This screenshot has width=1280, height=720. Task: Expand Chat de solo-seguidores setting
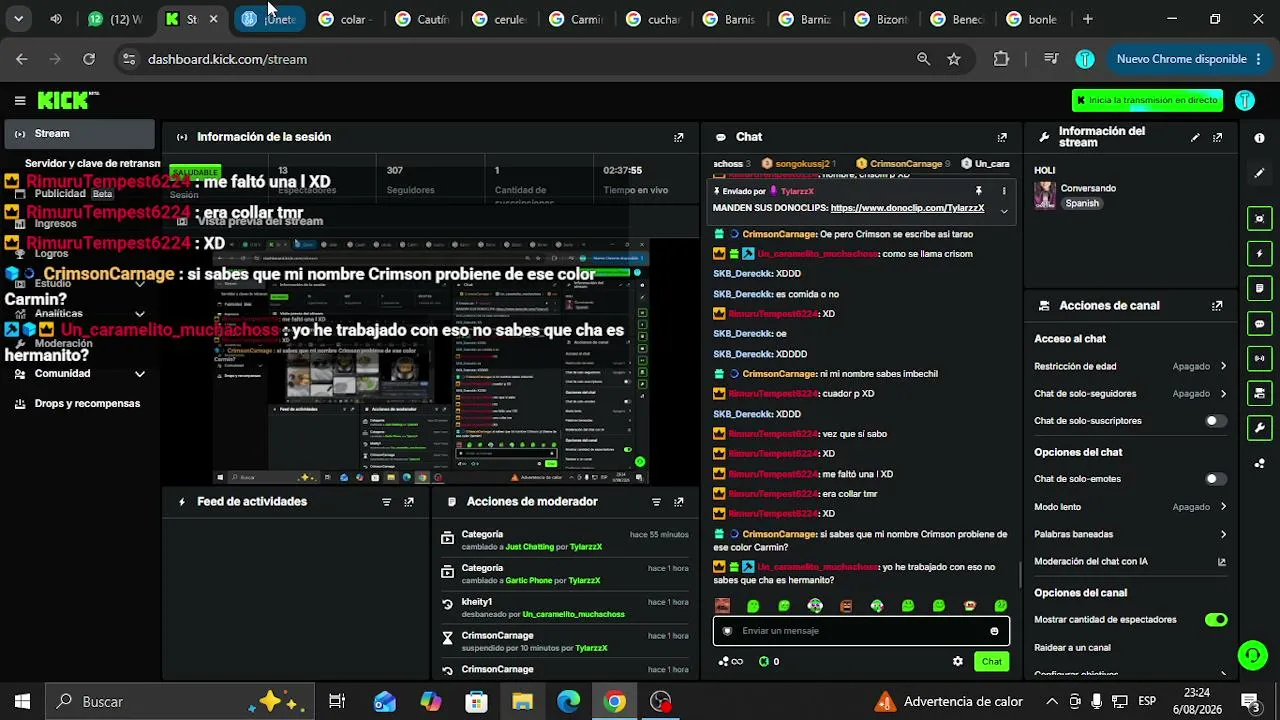[x=1130, y=394]
